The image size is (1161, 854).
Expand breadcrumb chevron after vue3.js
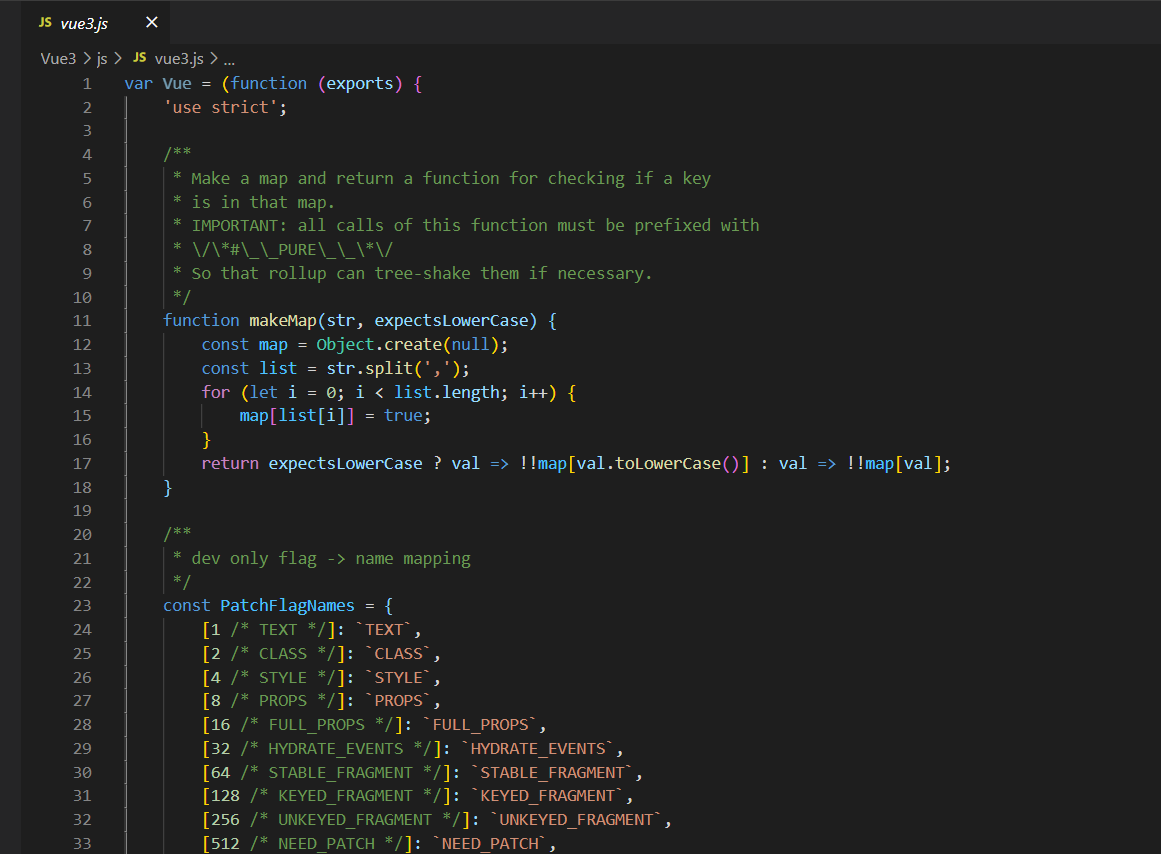coord(214,59)
